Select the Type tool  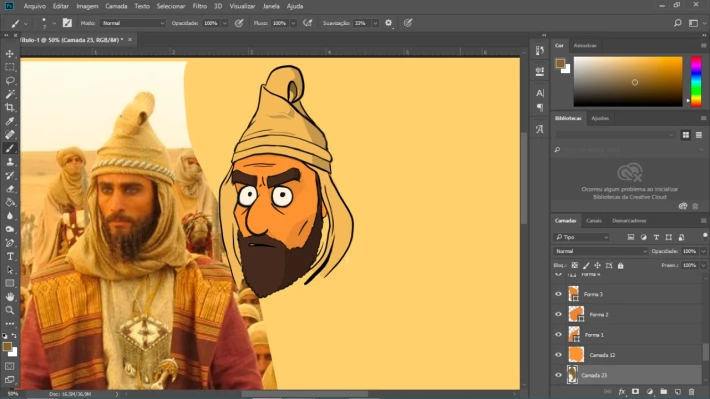tap(10, 256)
